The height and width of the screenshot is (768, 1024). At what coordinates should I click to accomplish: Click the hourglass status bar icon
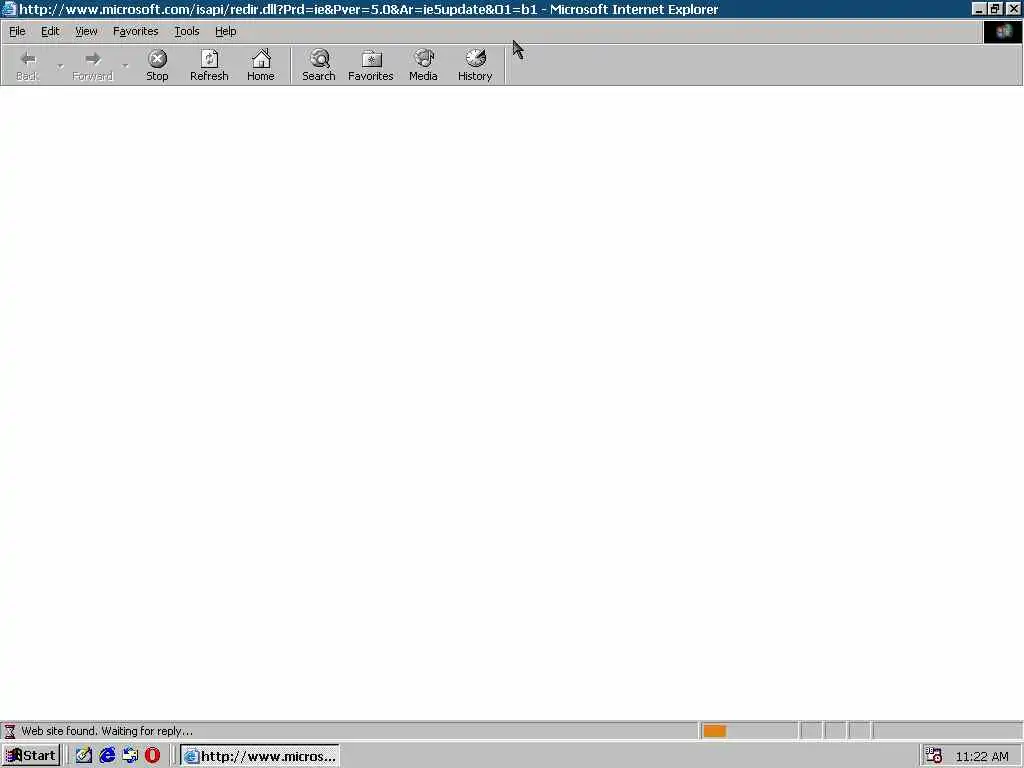(x=10, y=731)
